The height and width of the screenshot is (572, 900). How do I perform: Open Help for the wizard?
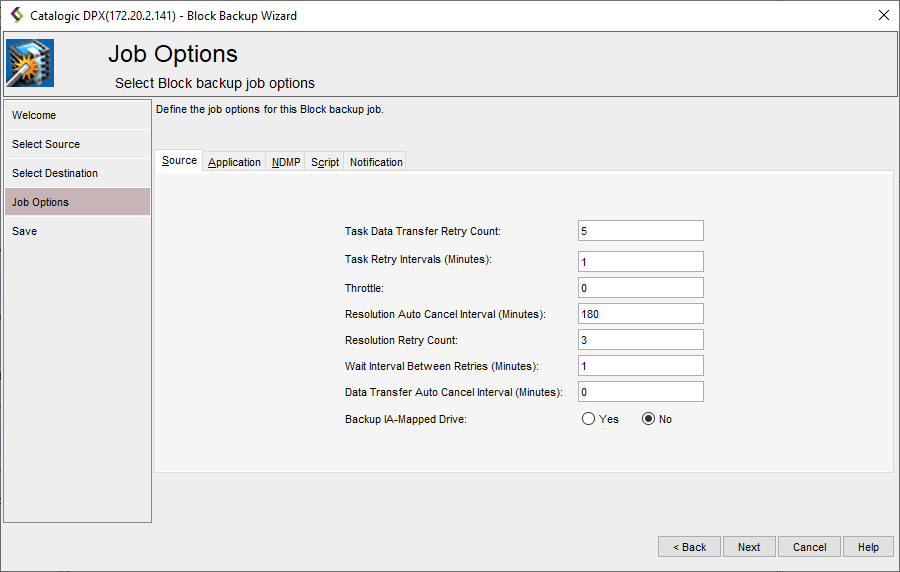coord(868,547)
